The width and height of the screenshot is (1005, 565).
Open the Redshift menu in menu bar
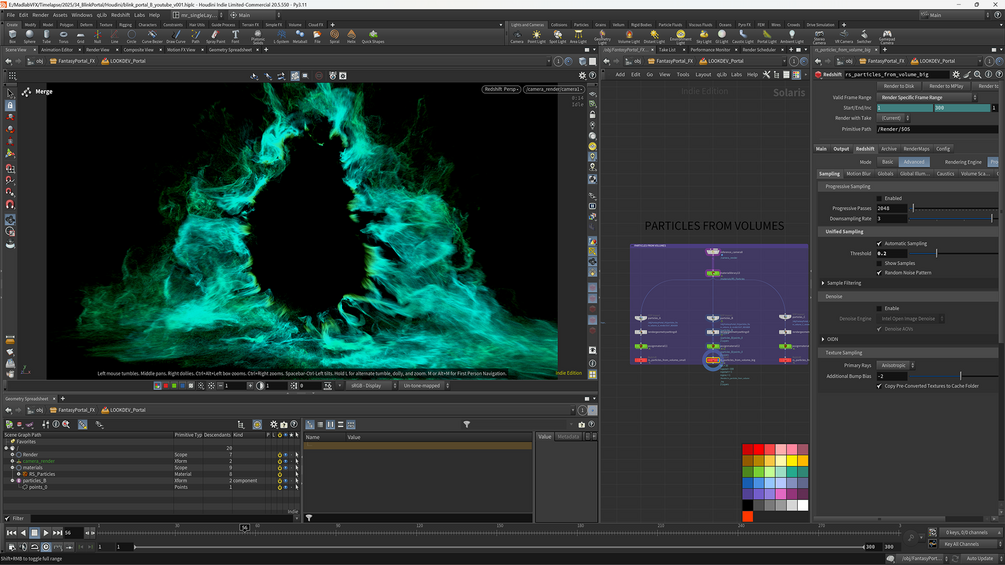tap(120, 15)
